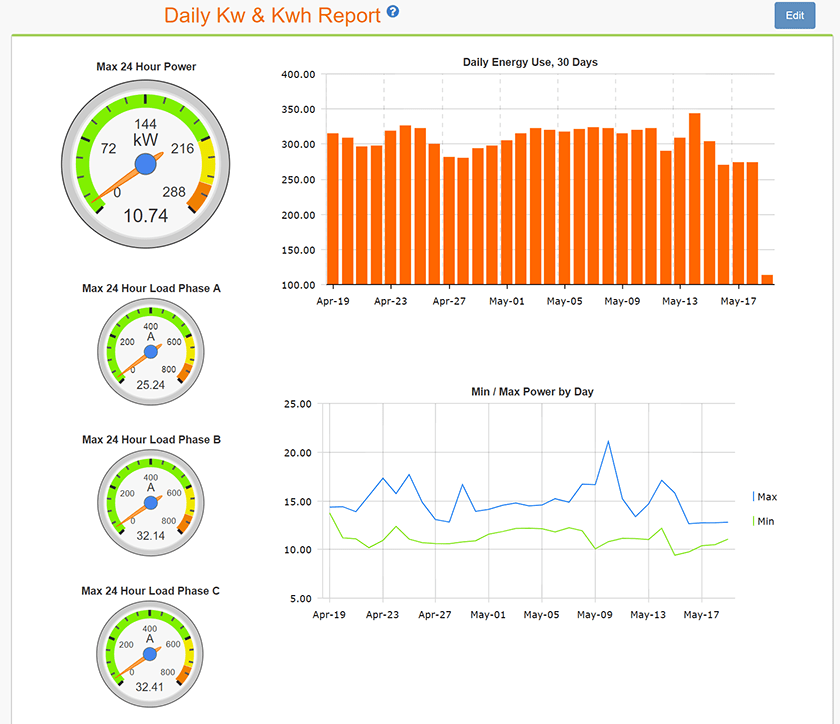Select the Daily Kw & Kwh Report title
840x724 pixels.
click(272, 15)
